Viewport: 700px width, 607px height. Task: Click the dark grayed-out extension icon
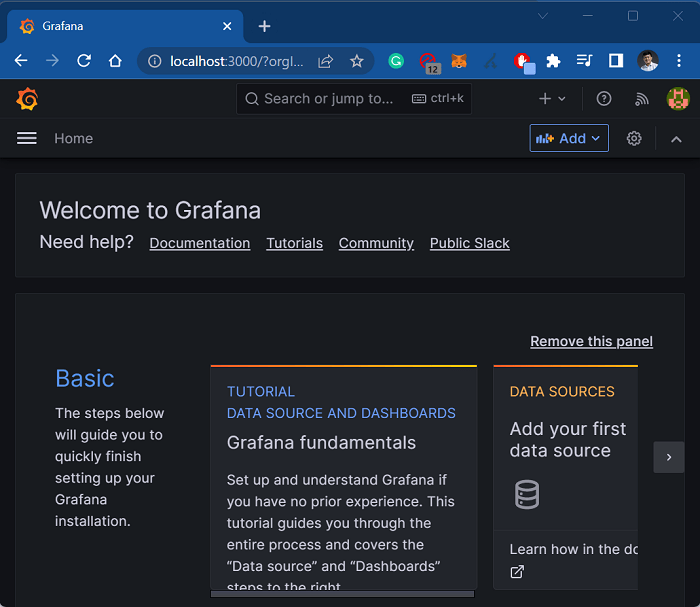point(491,61)
